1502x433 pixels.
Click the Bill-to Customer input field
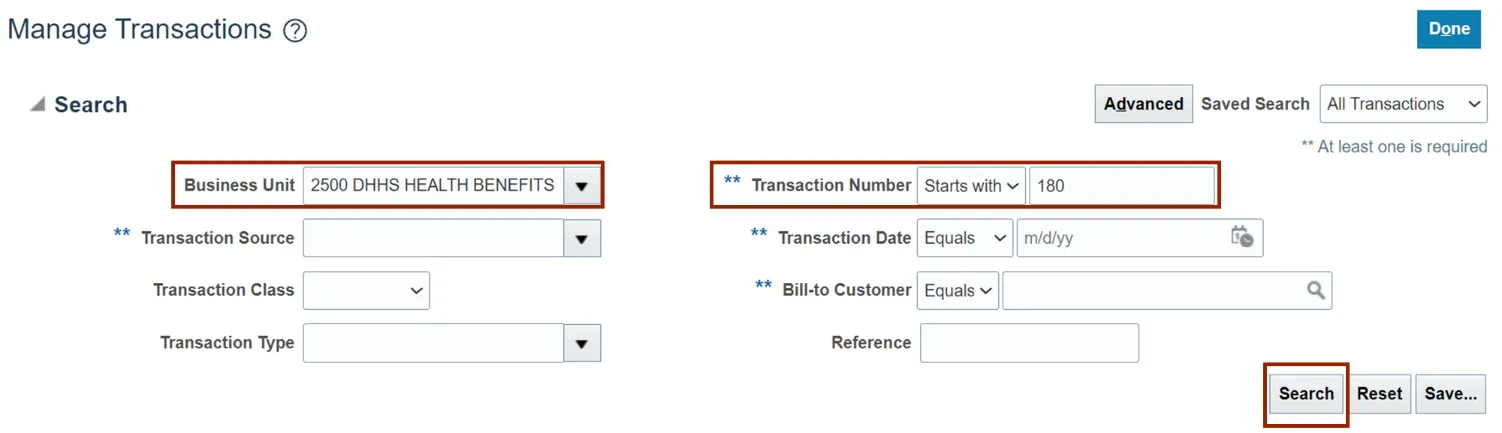point(1150,290)
